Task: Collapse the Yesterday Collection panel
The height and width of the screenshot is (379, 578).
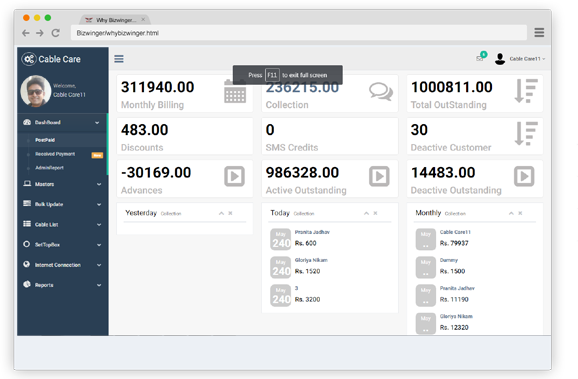Action: point(221,213)
